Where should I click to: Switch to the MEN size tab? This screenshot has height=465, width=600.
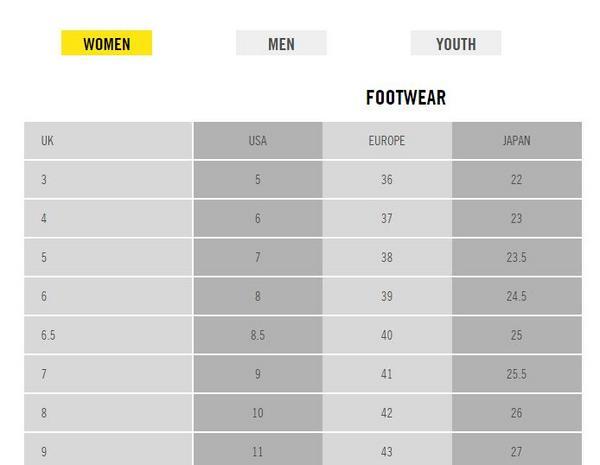[281, 43]
